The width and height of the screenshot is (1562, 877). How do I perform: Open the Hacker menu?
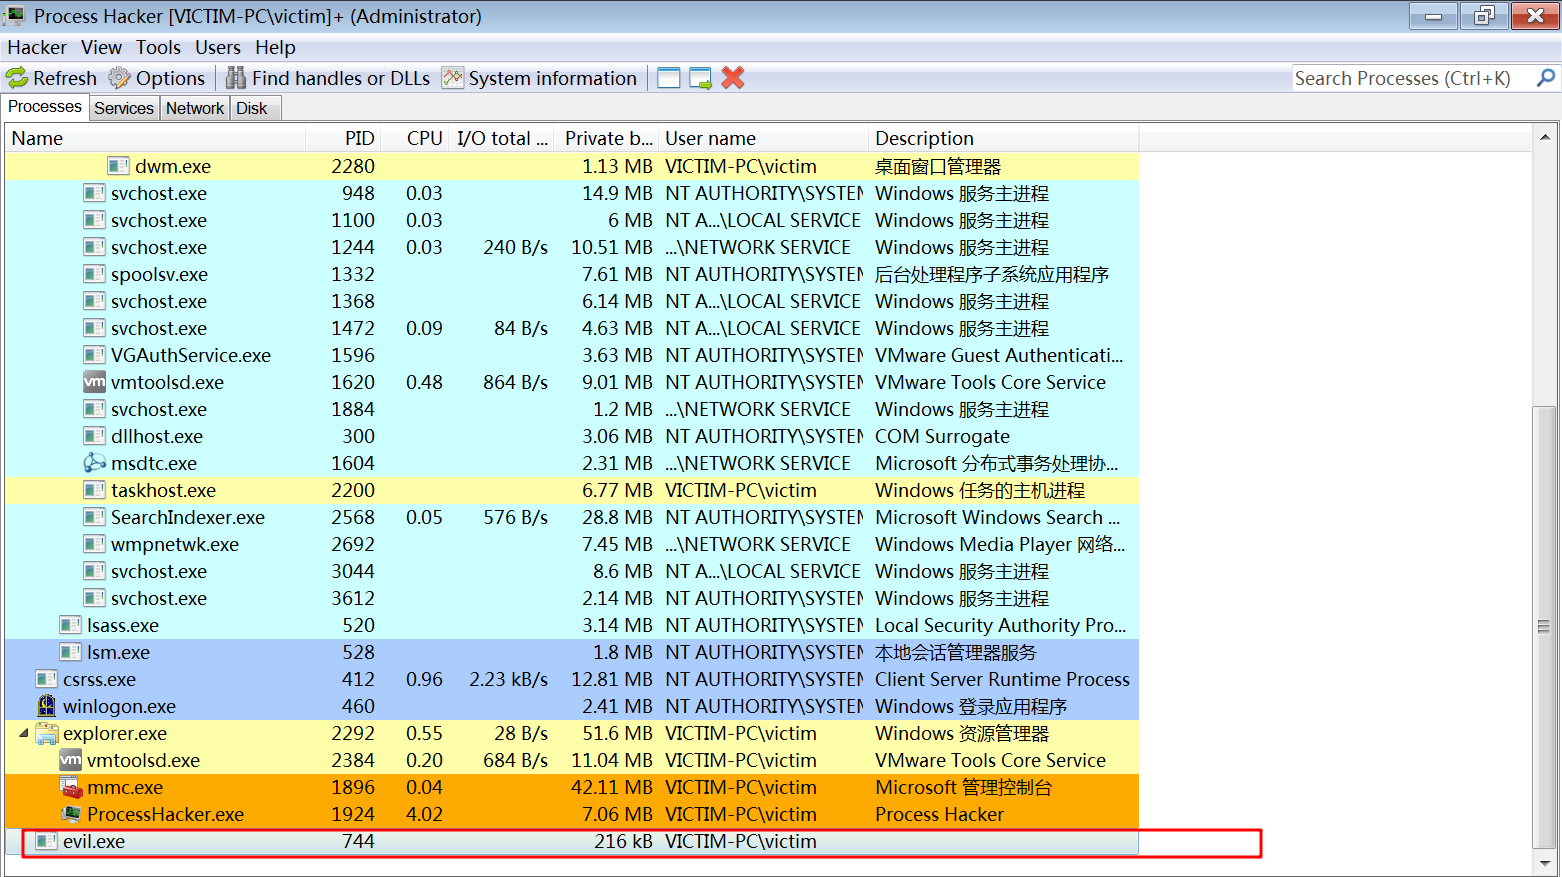[37, 47]
